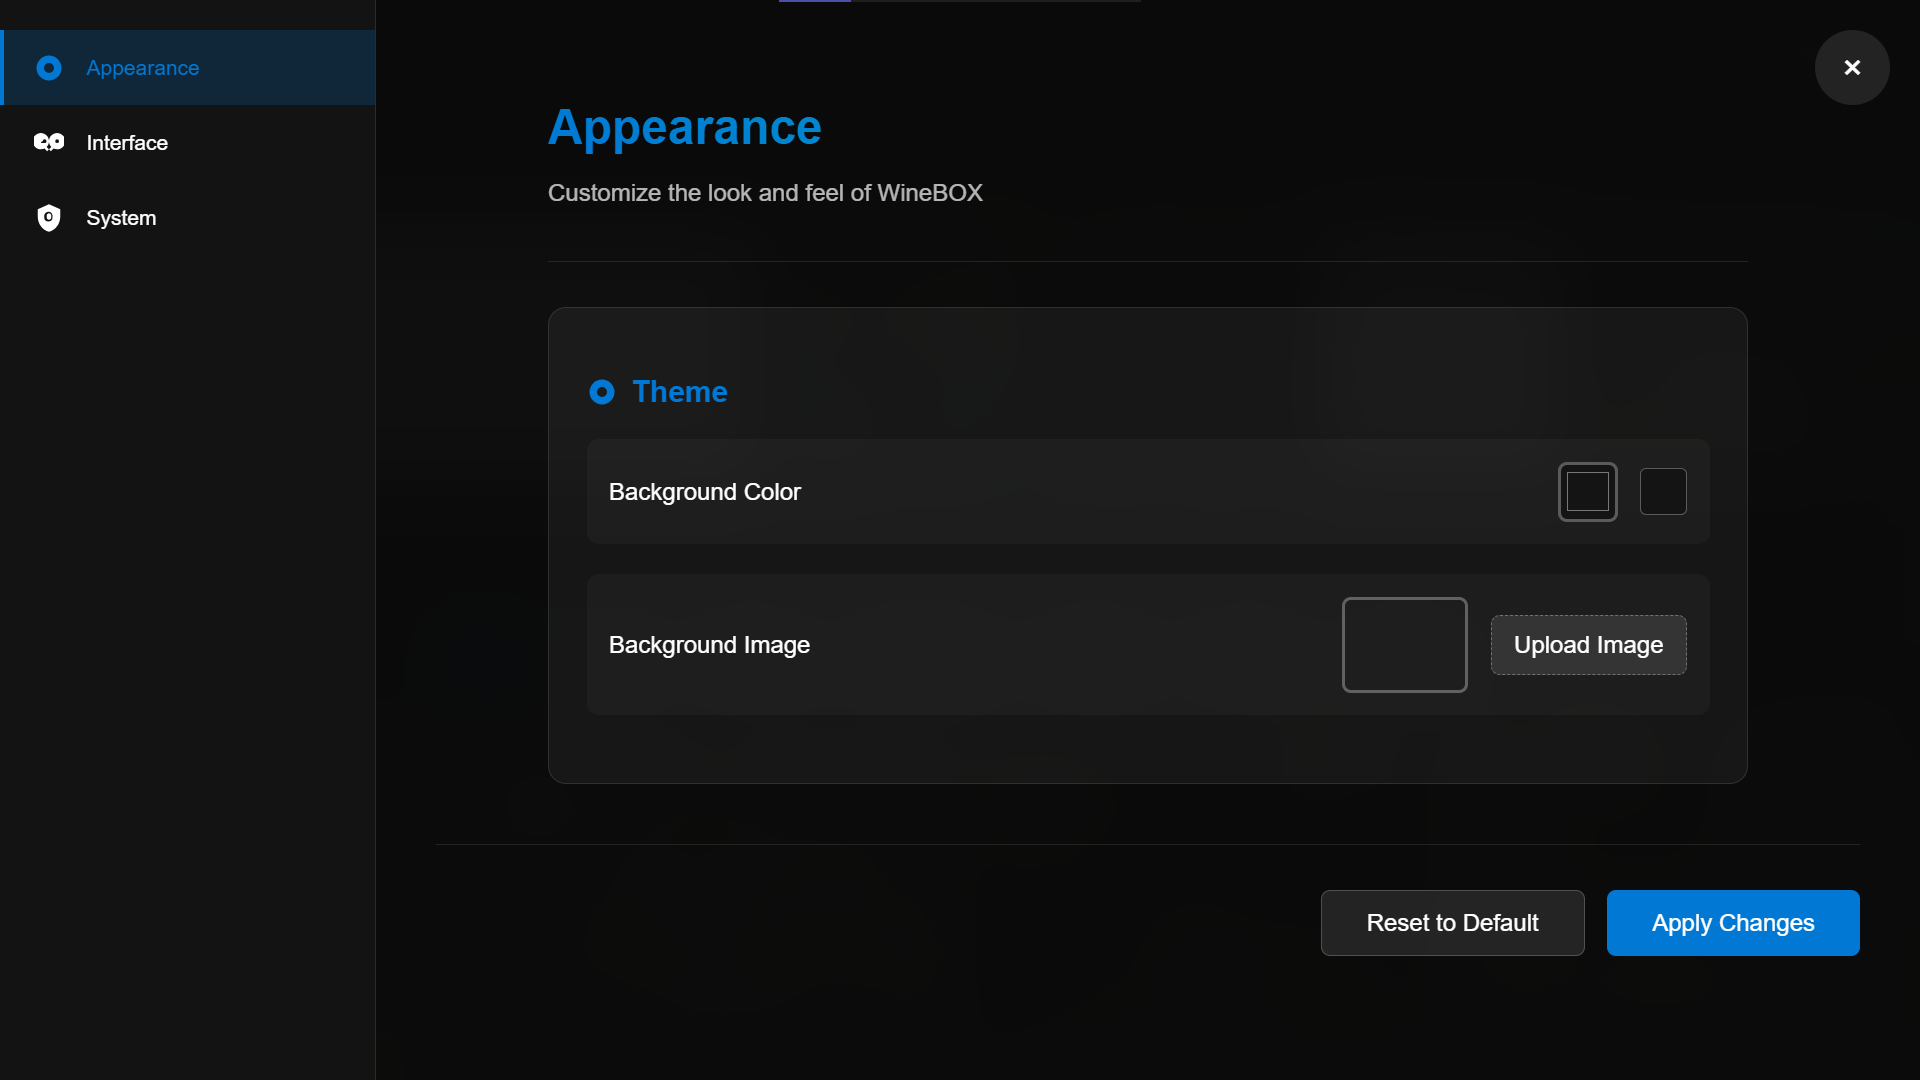This screenshot has height=1080, width=1920.
Task: Reset to Default settings
Action: click(1452, 923)
